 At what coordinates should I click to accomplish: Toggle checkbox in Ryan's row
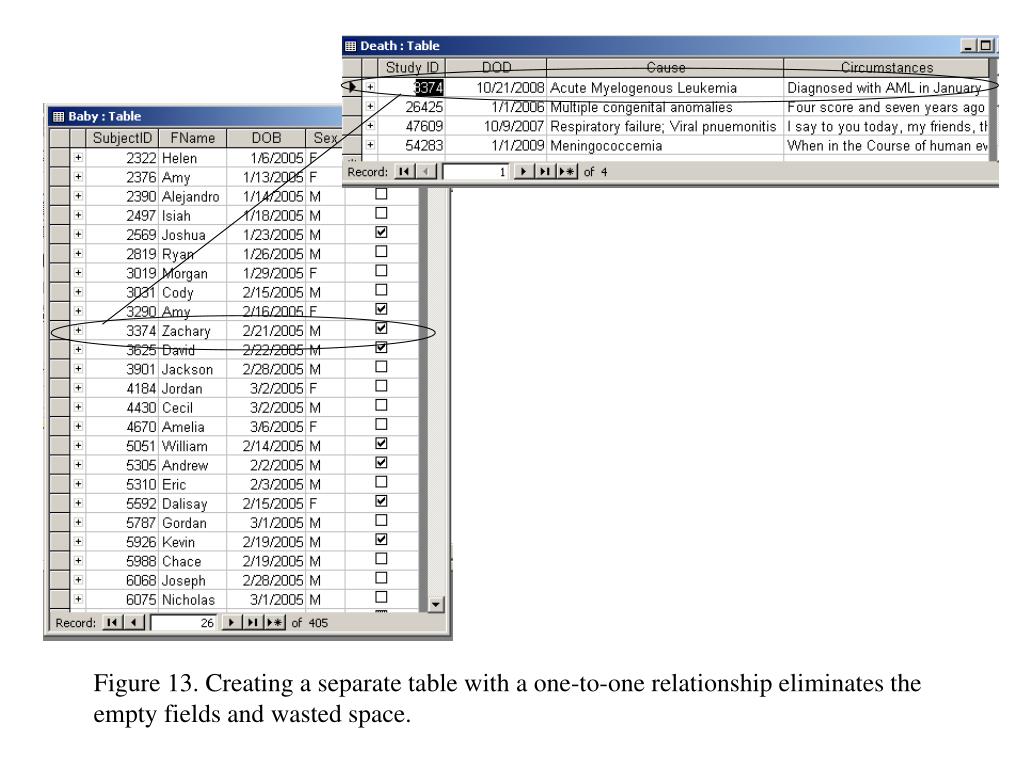click(381, 251)
